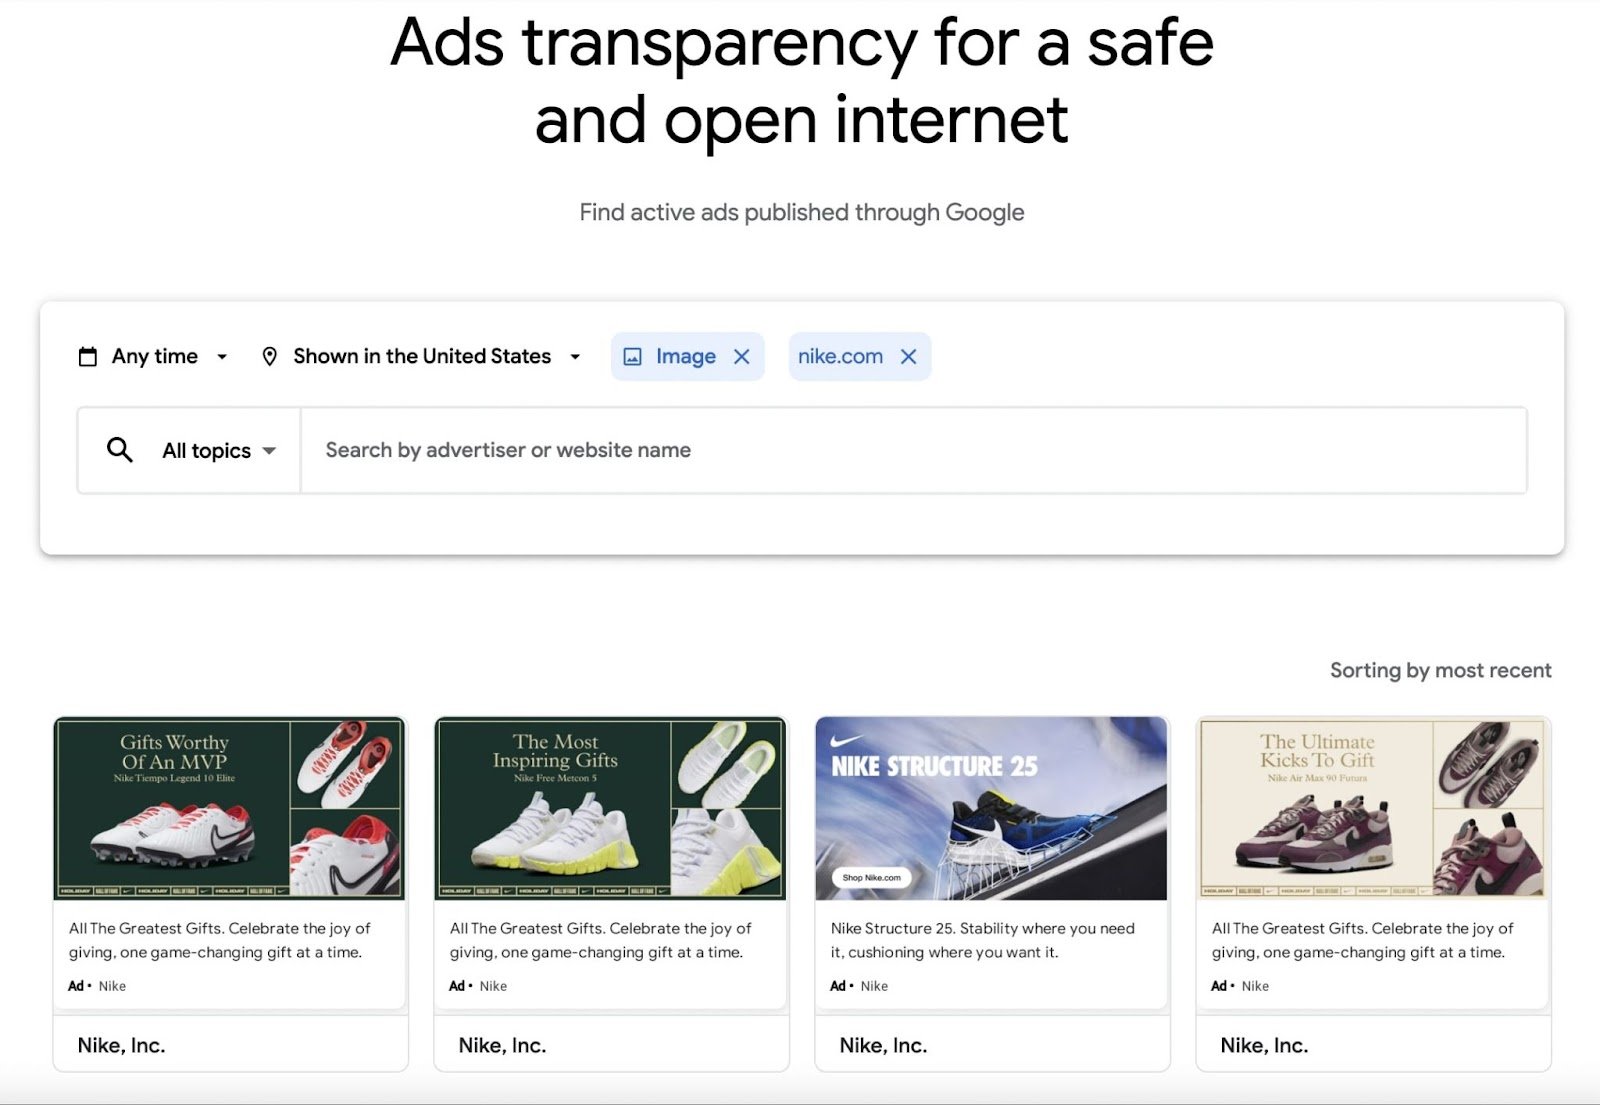This screenshot has height=1105, width=1600.
Task: Remove the nike.com filter using its X icon
Action: click(x=909, y=356)
